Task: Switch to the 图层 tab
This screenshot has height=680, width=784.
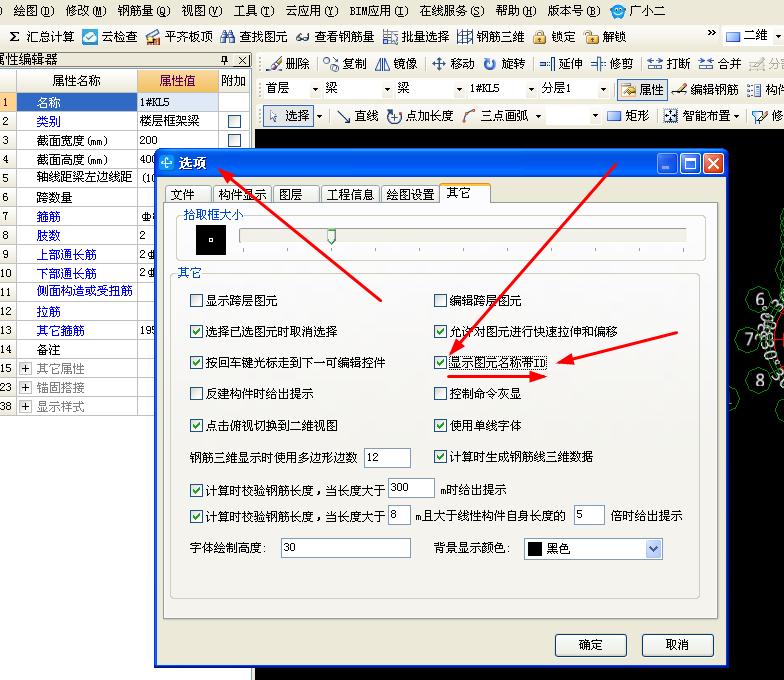Action: tap(296, 194)
